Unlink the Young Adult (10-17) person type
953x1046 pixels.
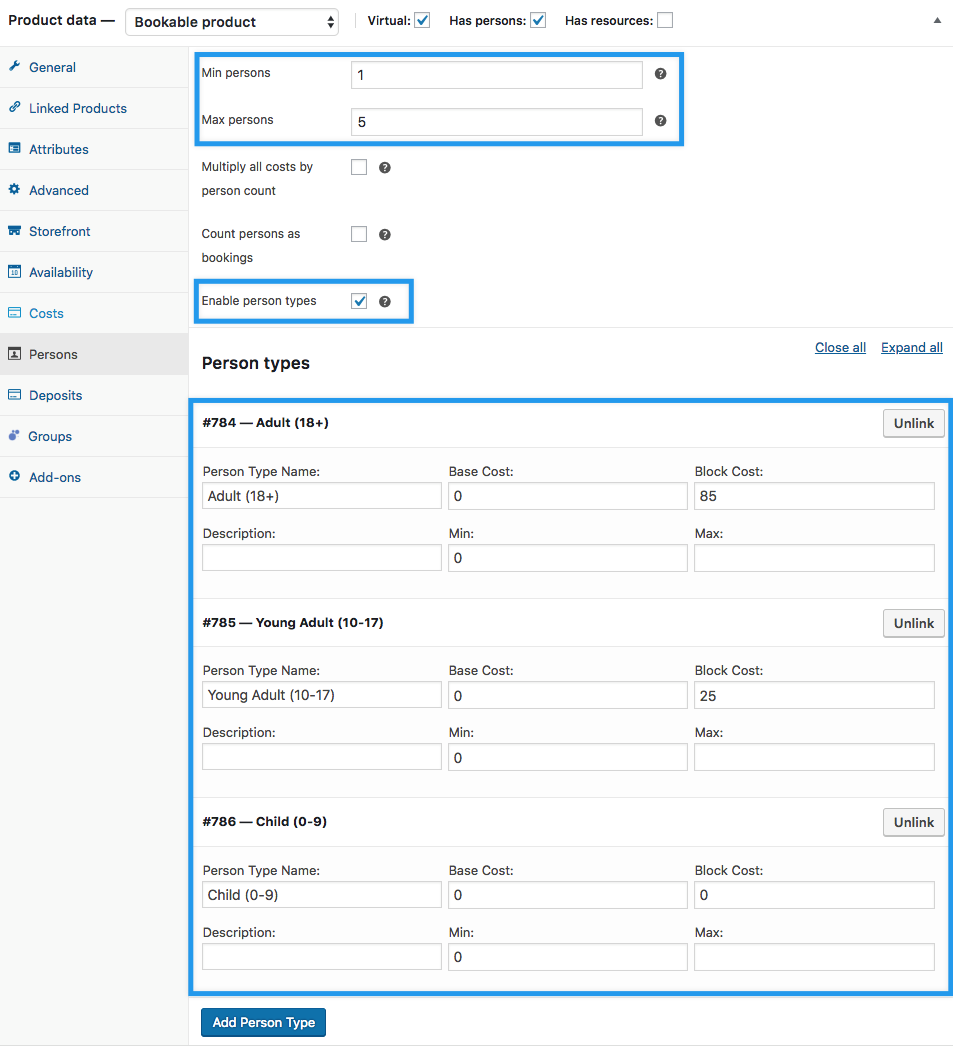point(913,623)
